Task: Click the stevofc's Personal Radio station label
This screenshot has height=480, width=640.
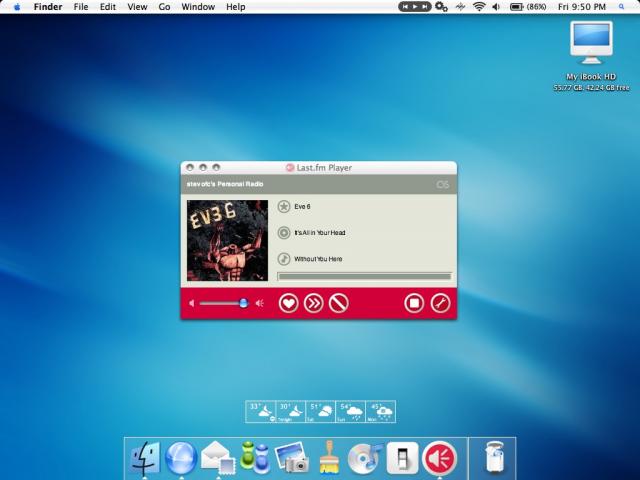Action: pyautogui.click(x=225, y=184)
